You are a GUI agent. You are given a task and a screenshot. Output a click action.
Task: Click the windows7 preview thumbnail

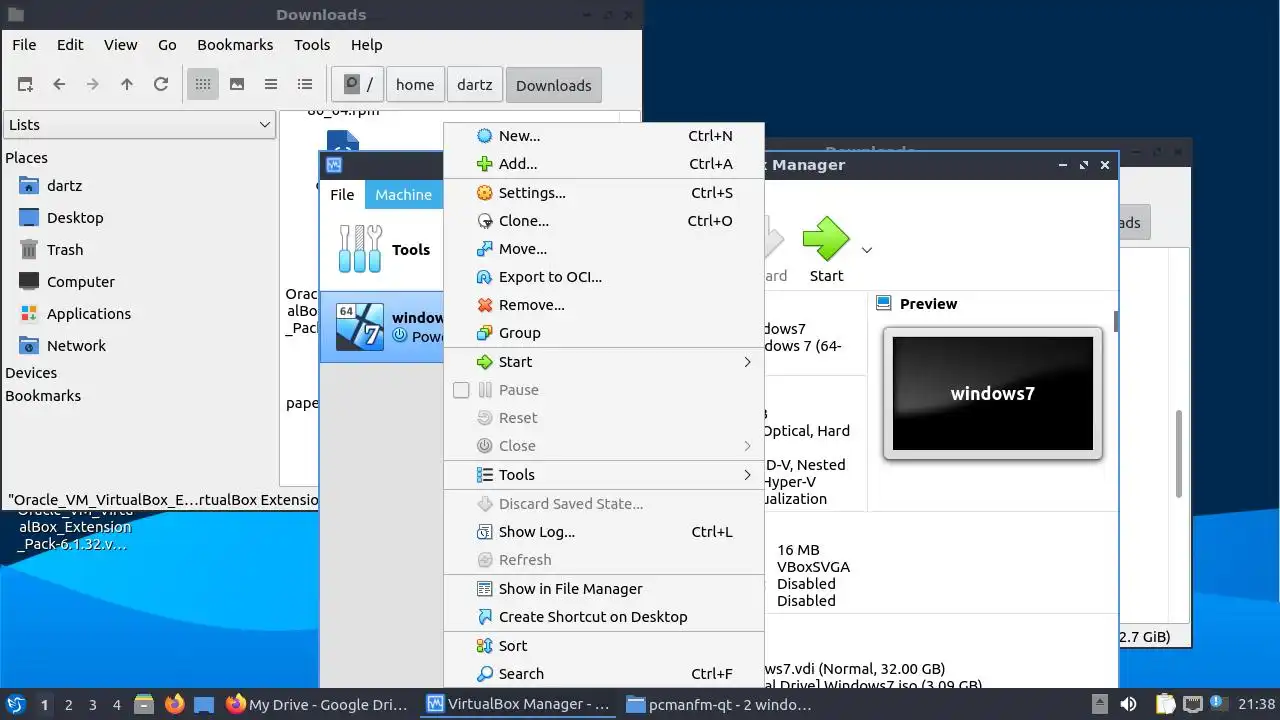pos(993,393)
